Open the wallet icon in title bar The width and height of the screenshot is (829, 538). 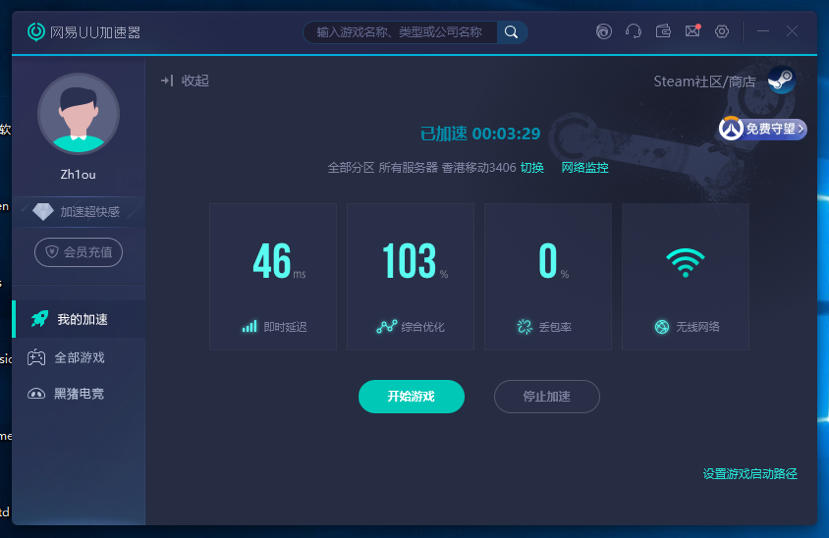click(x=663, y=32)
